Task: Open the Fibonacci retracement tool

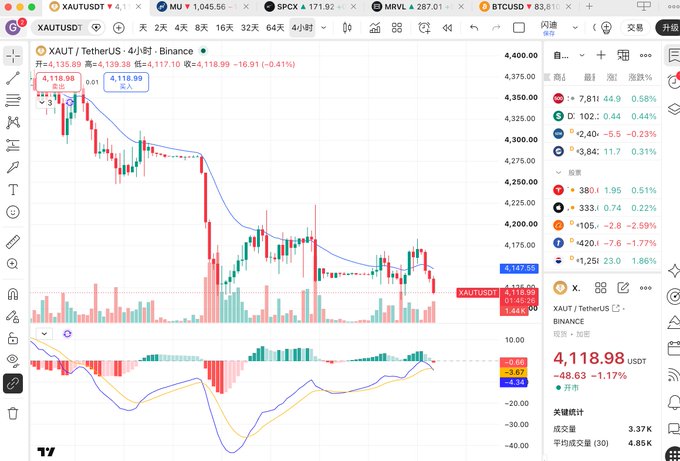Action: (13, 101)
